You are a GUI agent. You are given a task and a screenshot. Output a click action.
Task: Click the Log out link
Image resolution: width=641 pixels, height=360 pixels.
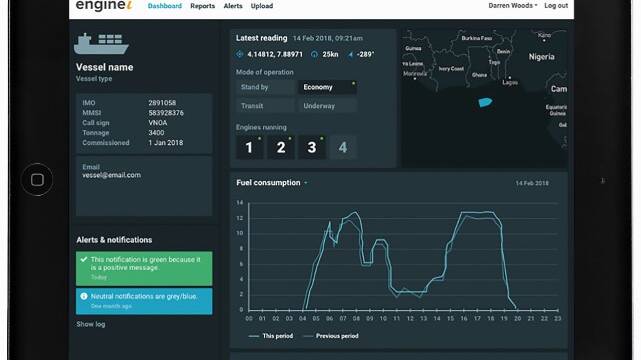(x=556, y=6)
